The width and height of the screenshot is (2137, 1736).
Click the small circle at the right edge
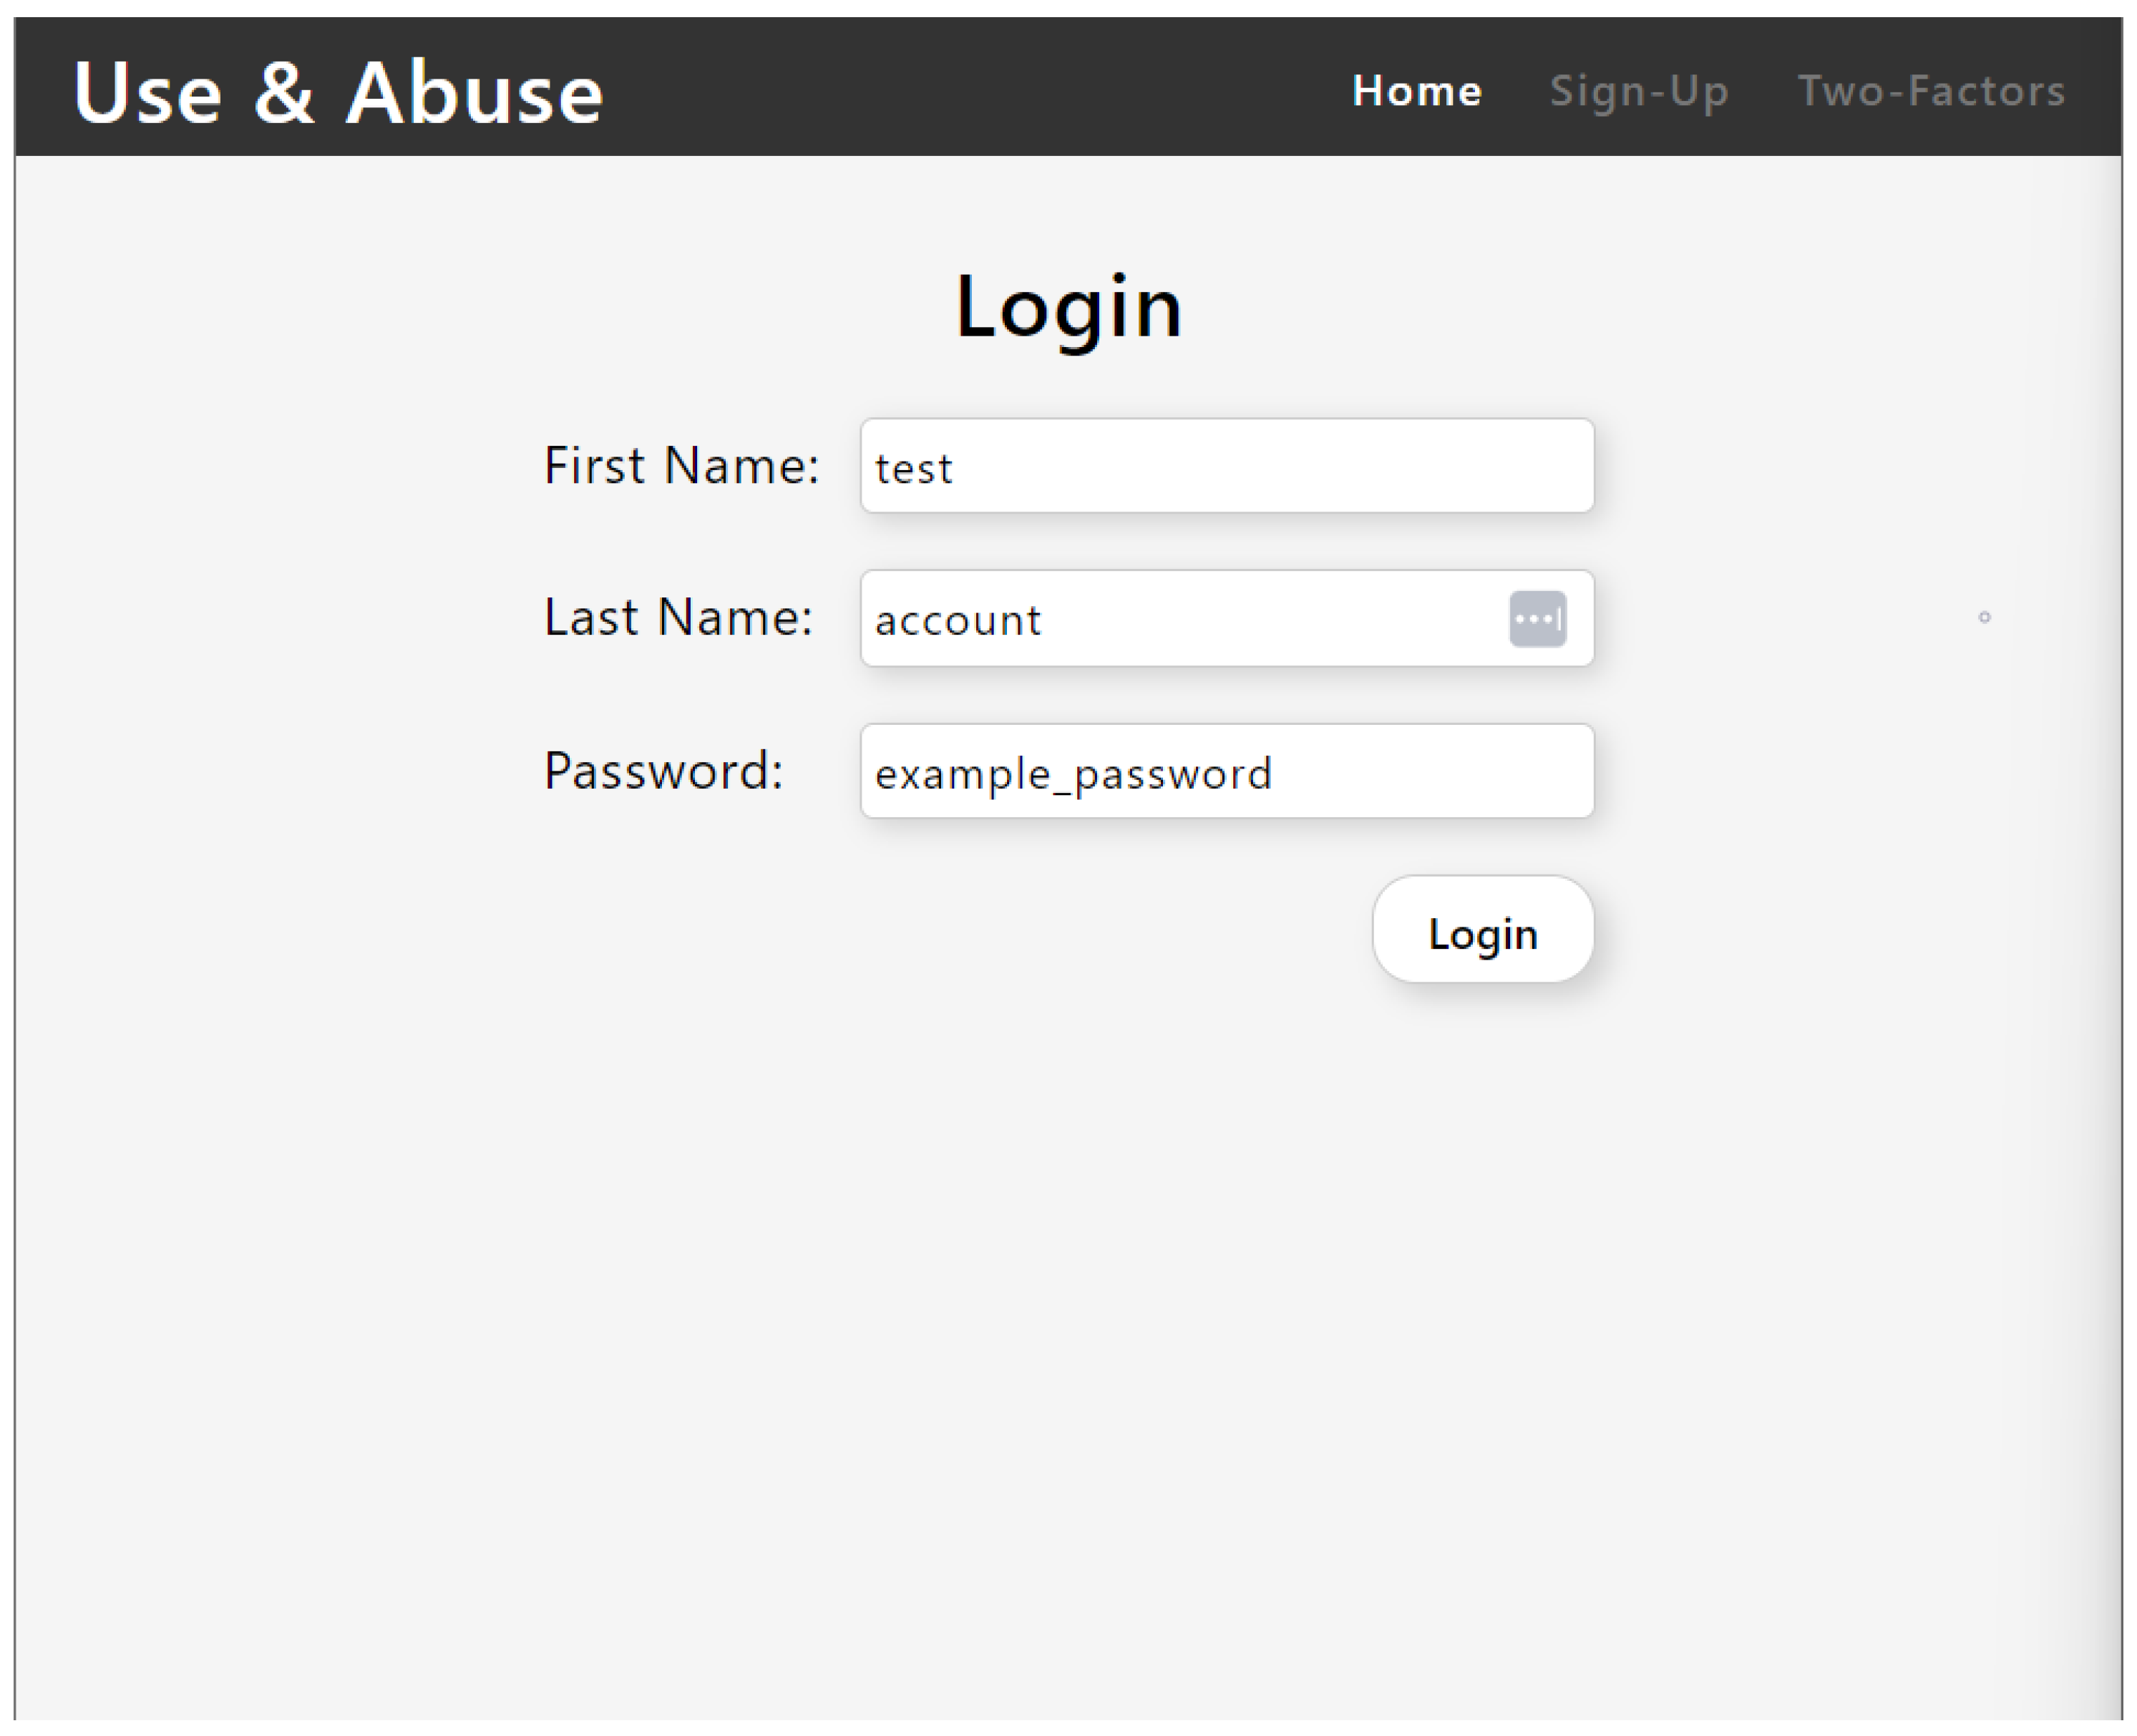point(1984,617)
